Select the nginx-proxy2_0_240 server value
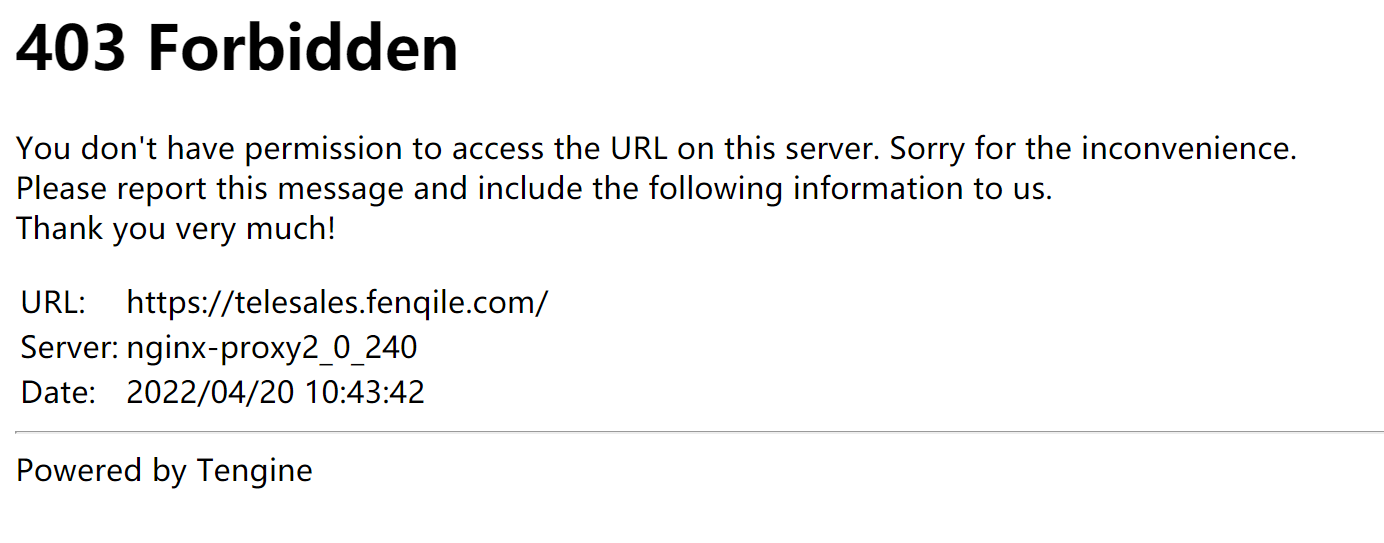The width and height of the screenshot is (1384, 543). 272,347
